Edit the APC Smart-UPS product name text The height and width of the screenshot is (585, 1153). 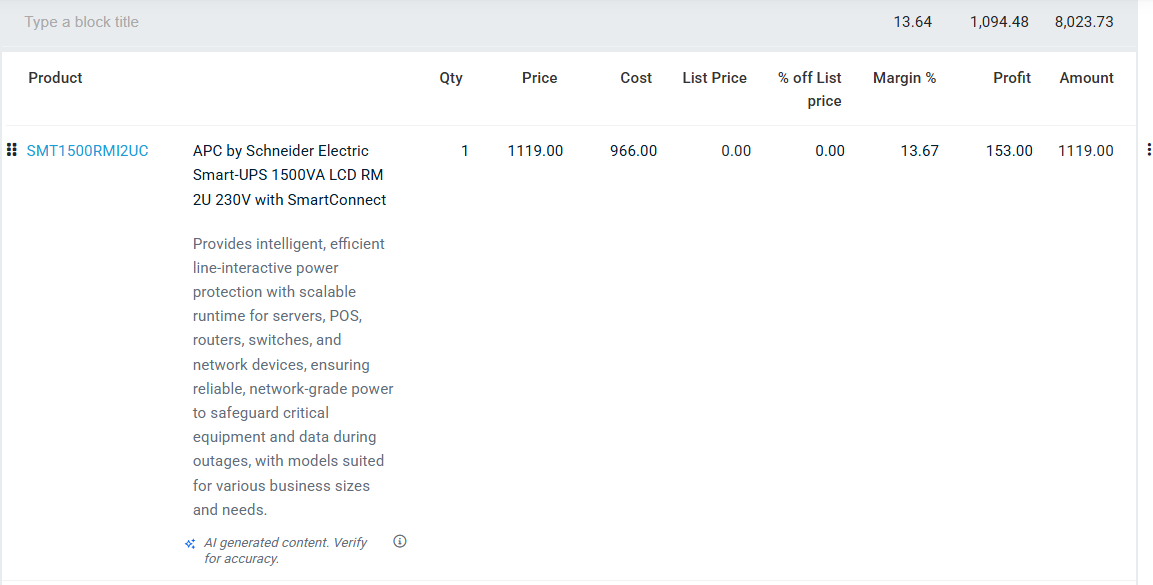click(x=290, y=175)
